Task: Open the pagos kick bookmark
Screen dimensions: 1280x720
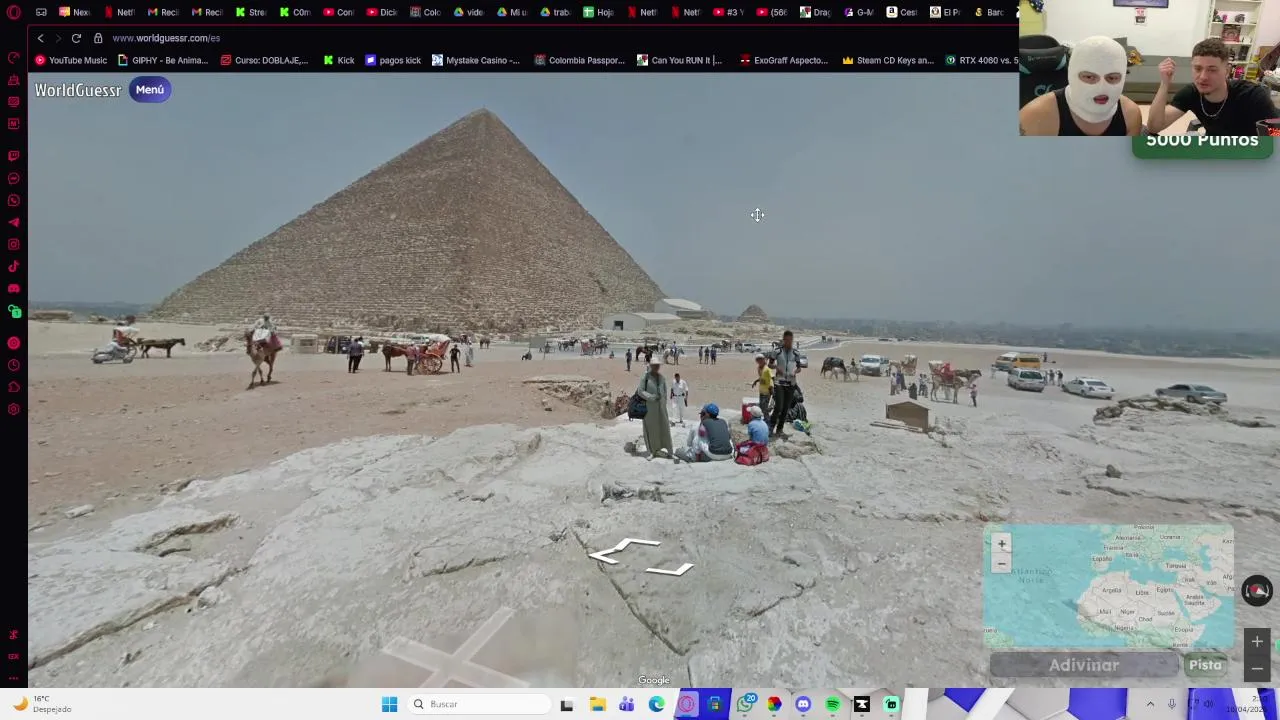Action: point(393,60)
